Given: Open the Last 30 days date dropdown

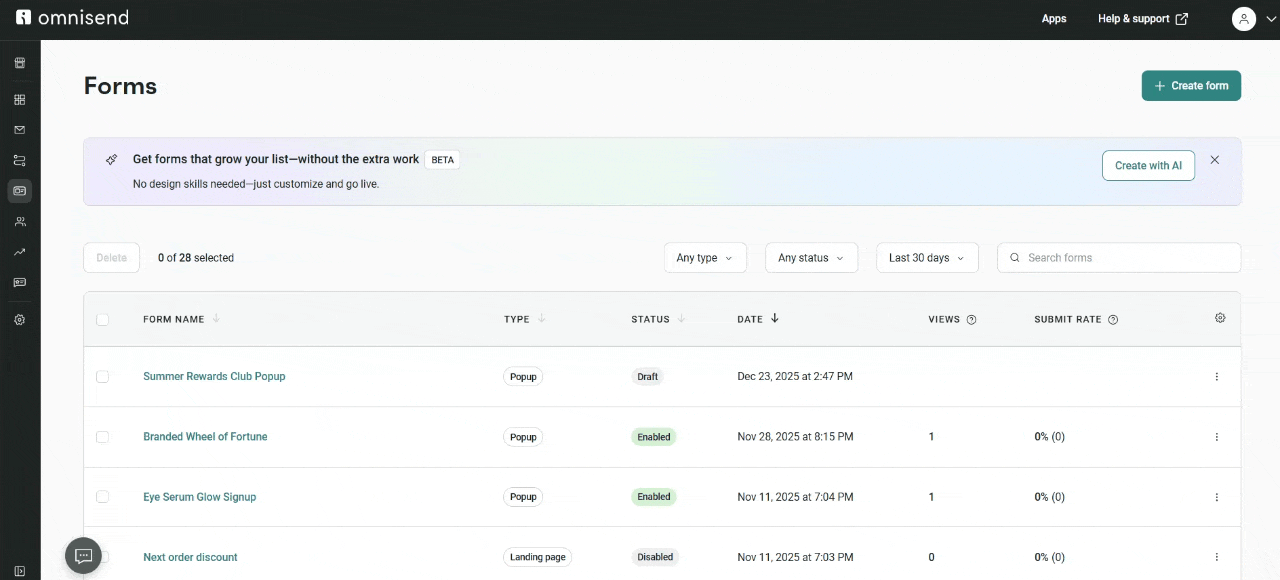Looking at the screenshot, I should pyautogui.click(x=927, y=258).
